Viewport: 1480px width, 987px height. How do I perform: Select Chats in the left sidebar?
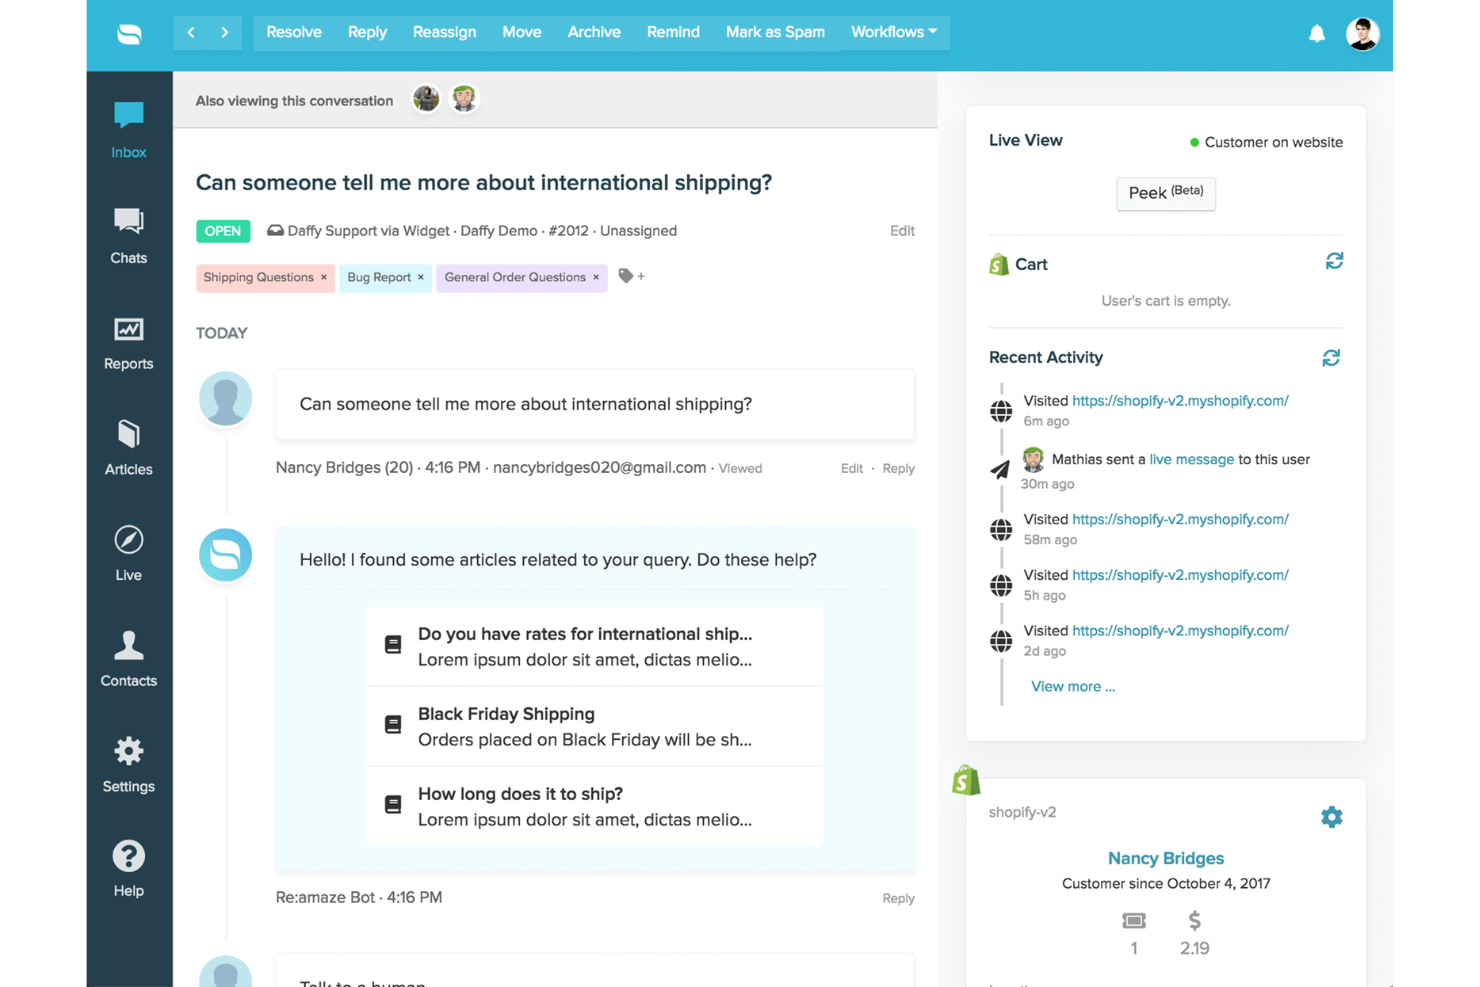[x=128, y=235]
